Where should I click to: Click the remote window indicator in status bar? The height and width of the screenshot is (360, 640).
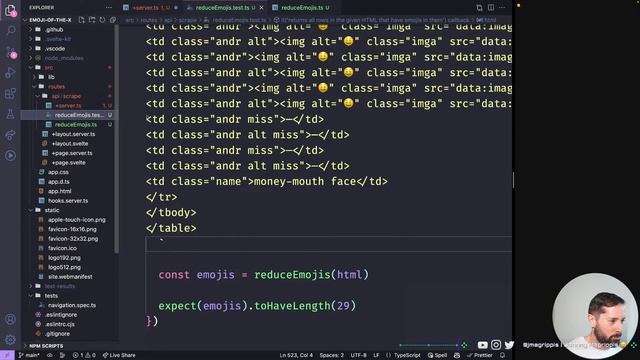tap(7, 355)
